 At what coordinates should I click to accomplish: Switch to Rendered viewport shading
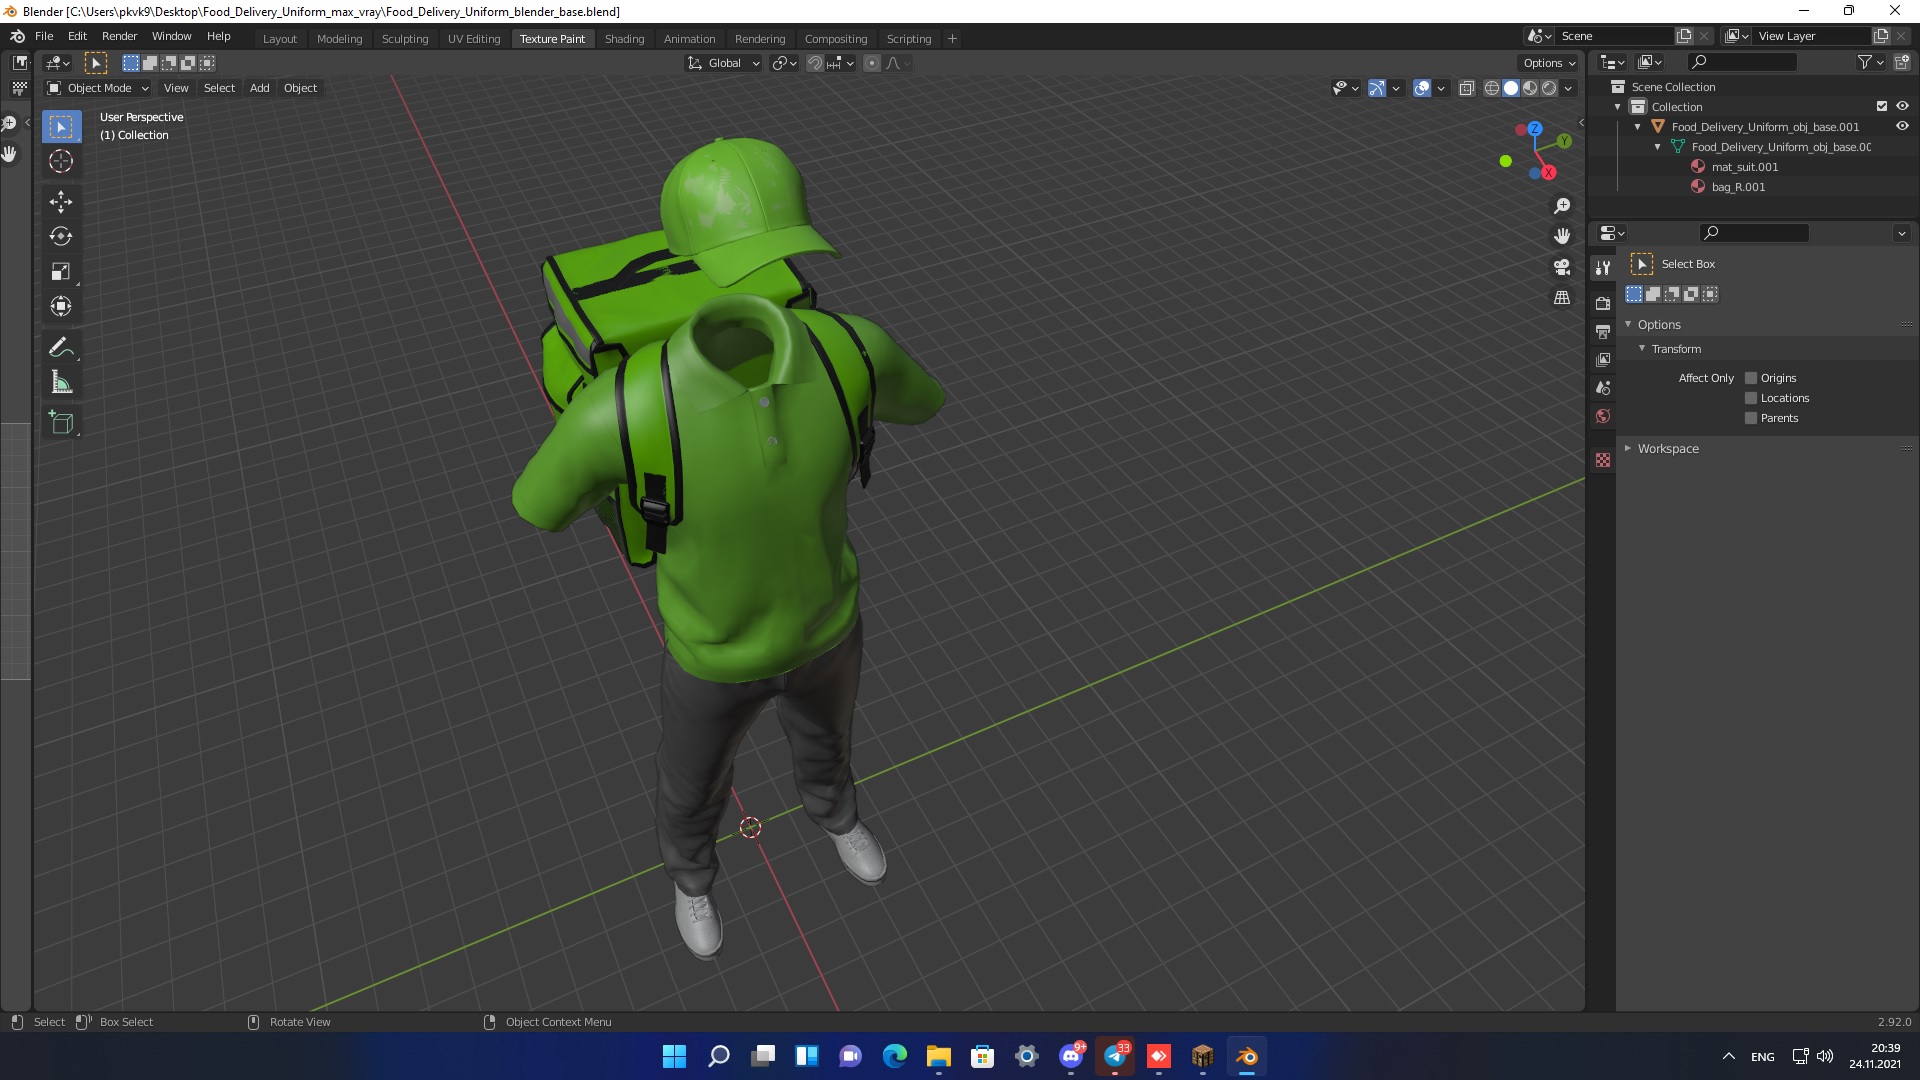[1549, 88]
